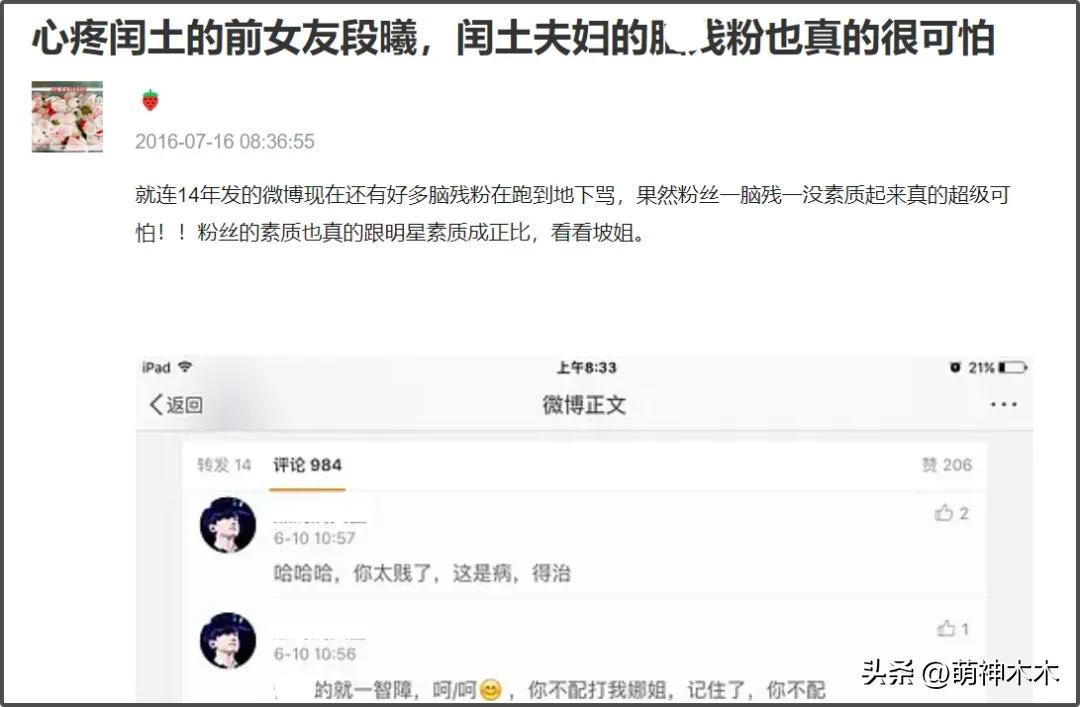Switch to the 转发 14 tab
The height and width of the screenshot is (707, 1080).
pyautogui.click(x=224, y=465)
